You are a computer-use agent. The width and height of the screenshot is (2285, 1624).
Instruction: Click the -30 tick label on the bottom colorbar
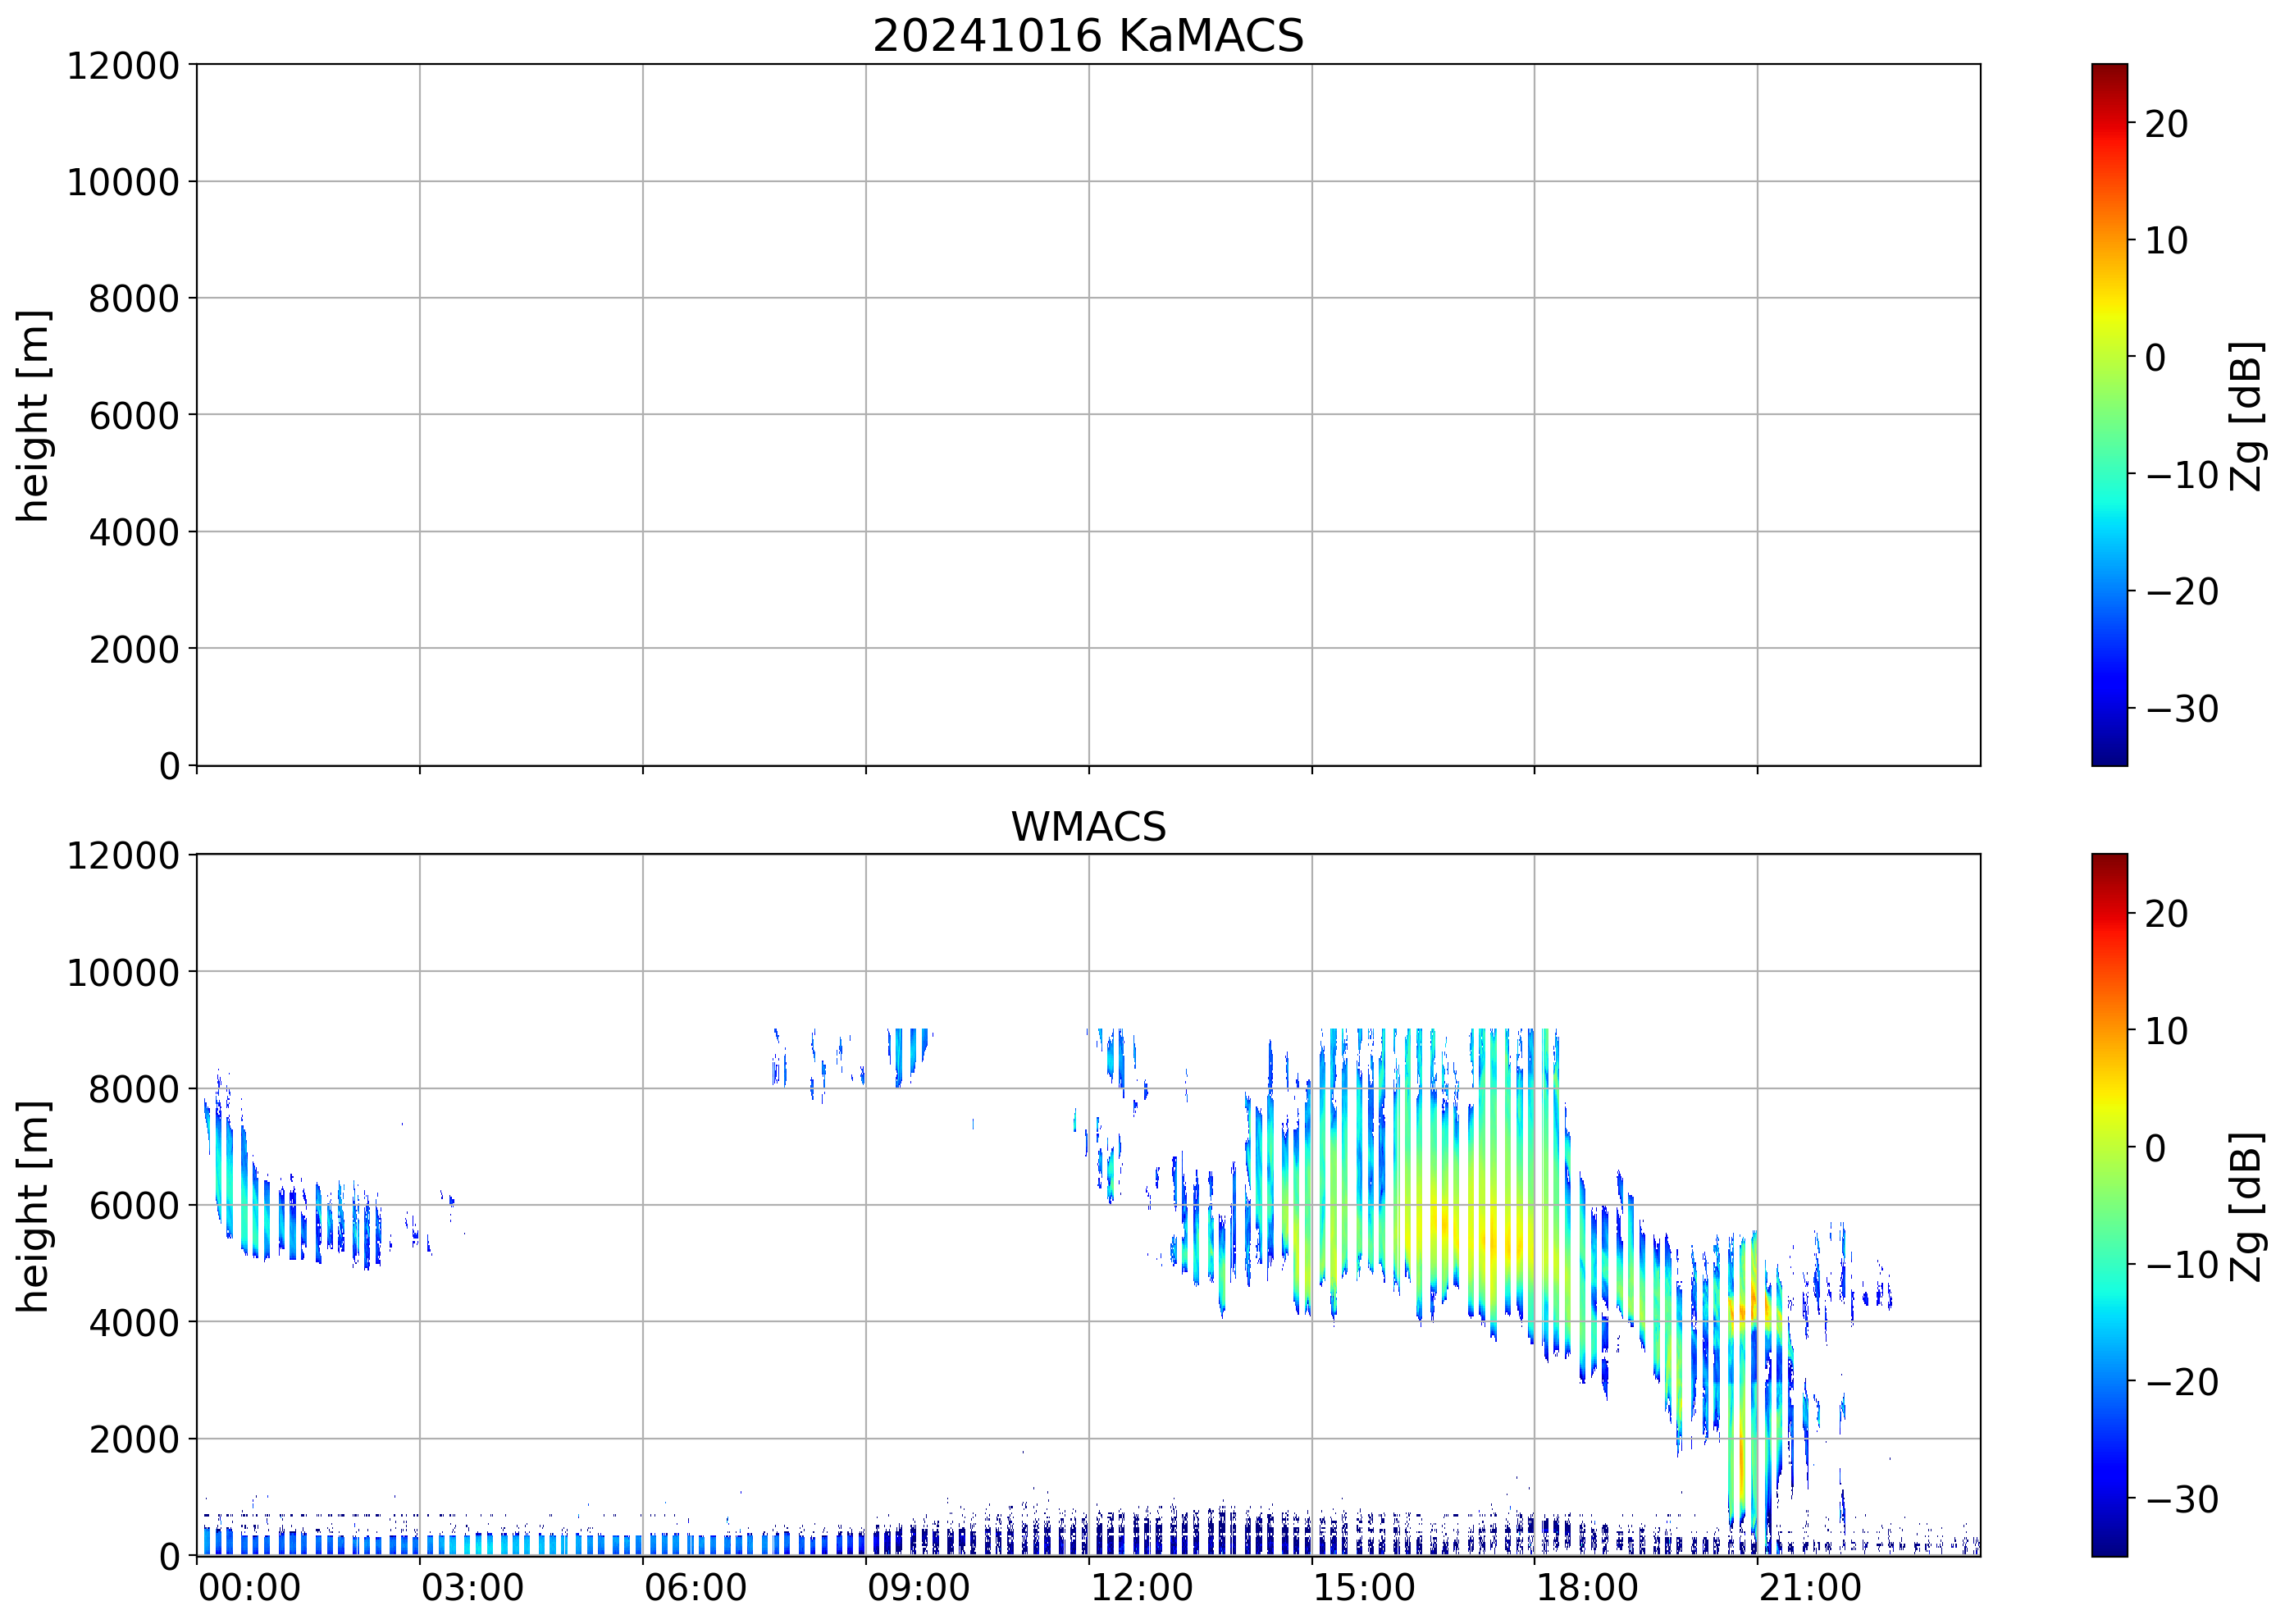2182,1499
